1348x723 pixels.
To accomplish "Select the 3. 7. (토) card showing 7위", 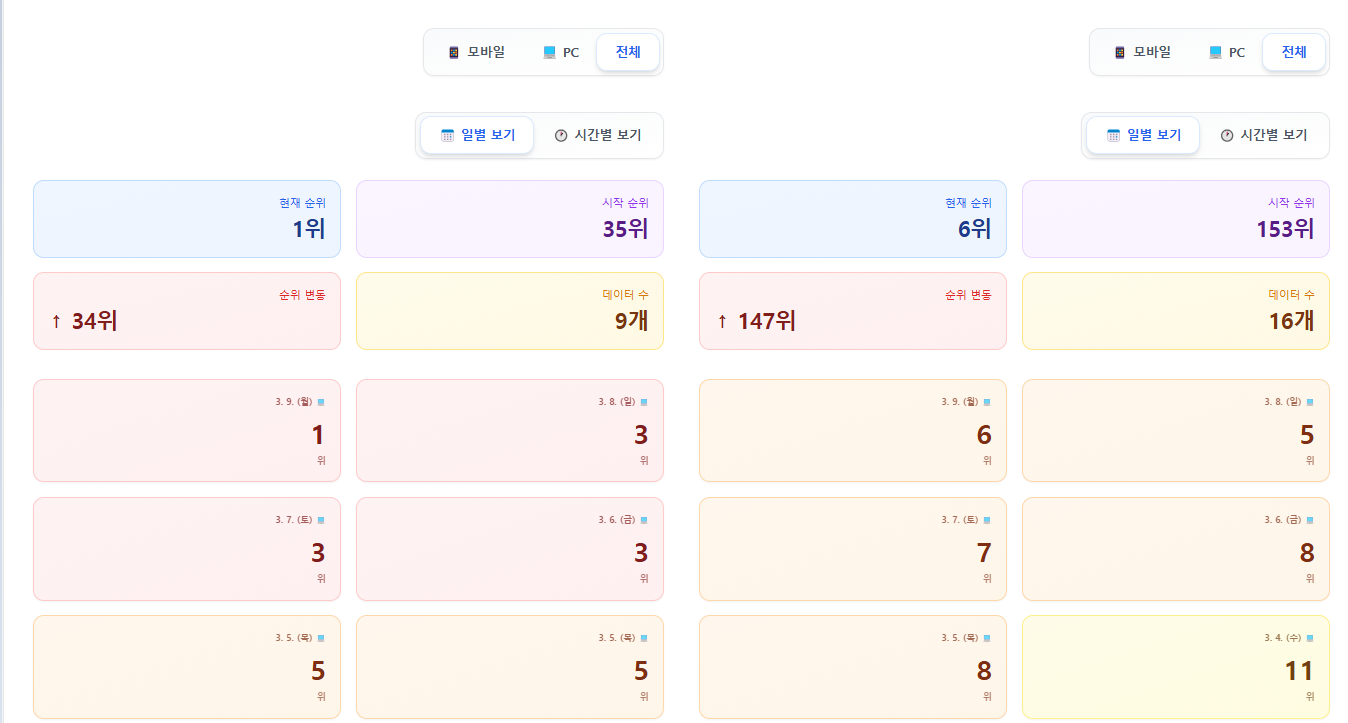I will (x=852, y=548).
